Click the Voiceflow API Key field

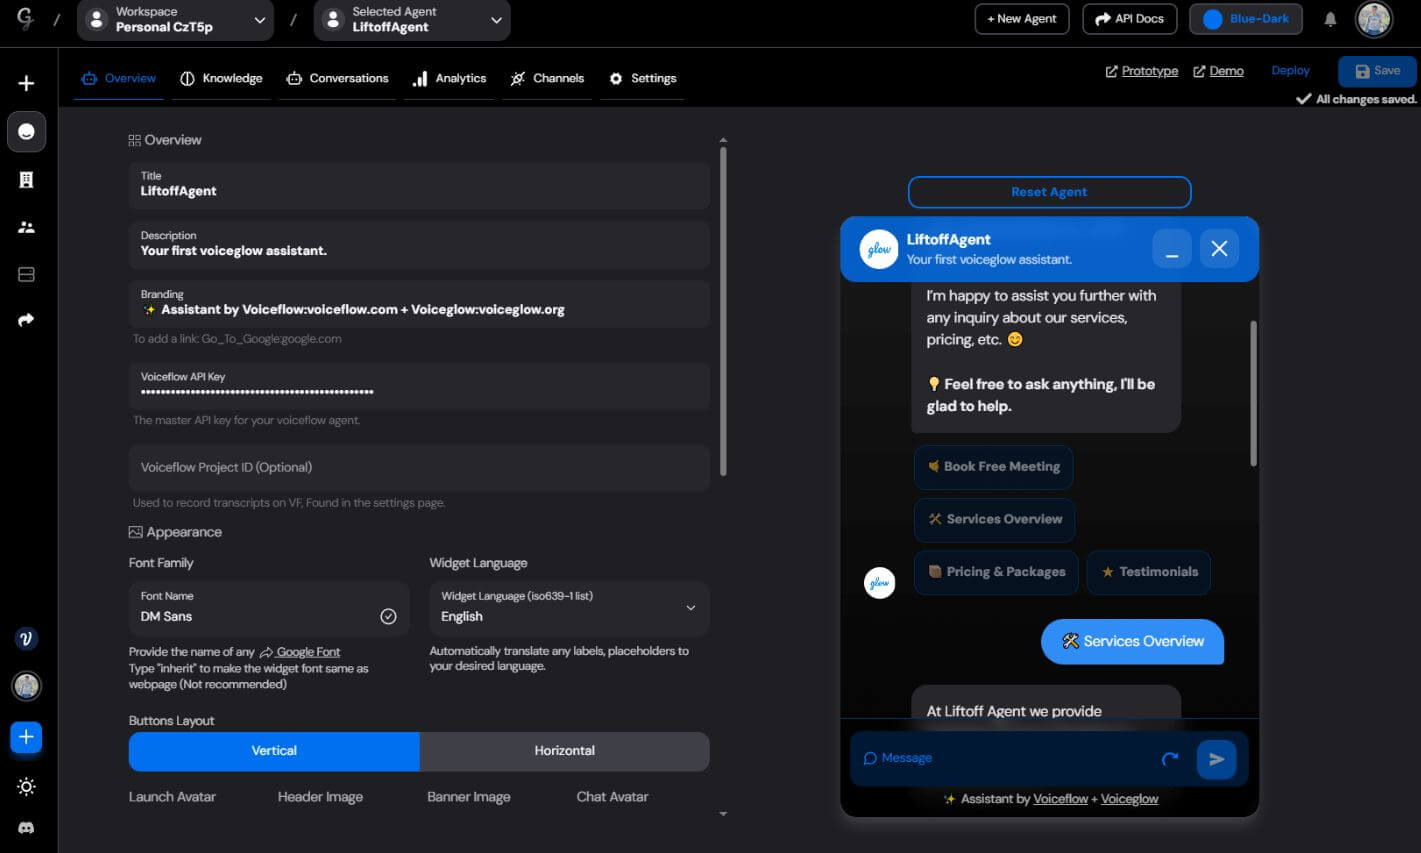pos(419,385)
